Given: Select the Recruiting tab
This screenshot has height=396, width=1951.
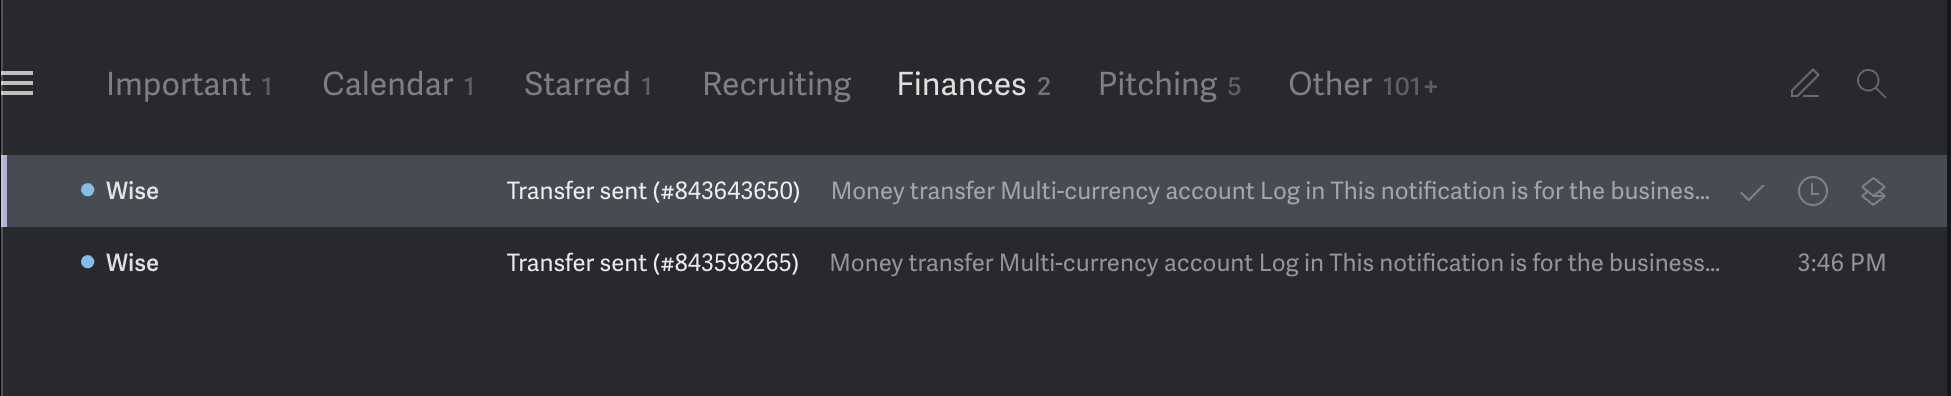Looking at the screenshot, I should tap(777, 85).
